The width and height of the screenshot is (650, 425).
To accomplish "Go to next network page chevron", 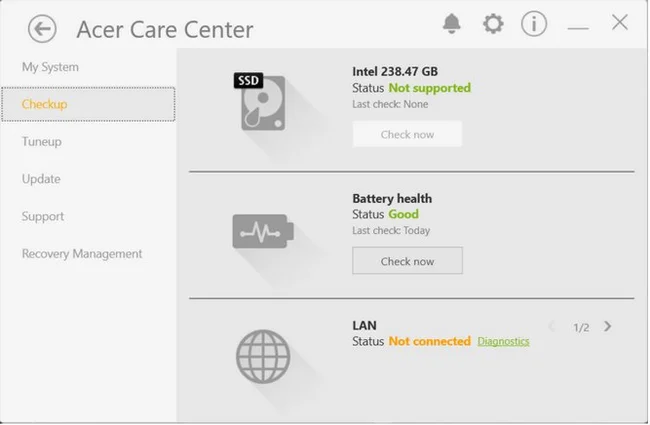I will pos(607,326).
